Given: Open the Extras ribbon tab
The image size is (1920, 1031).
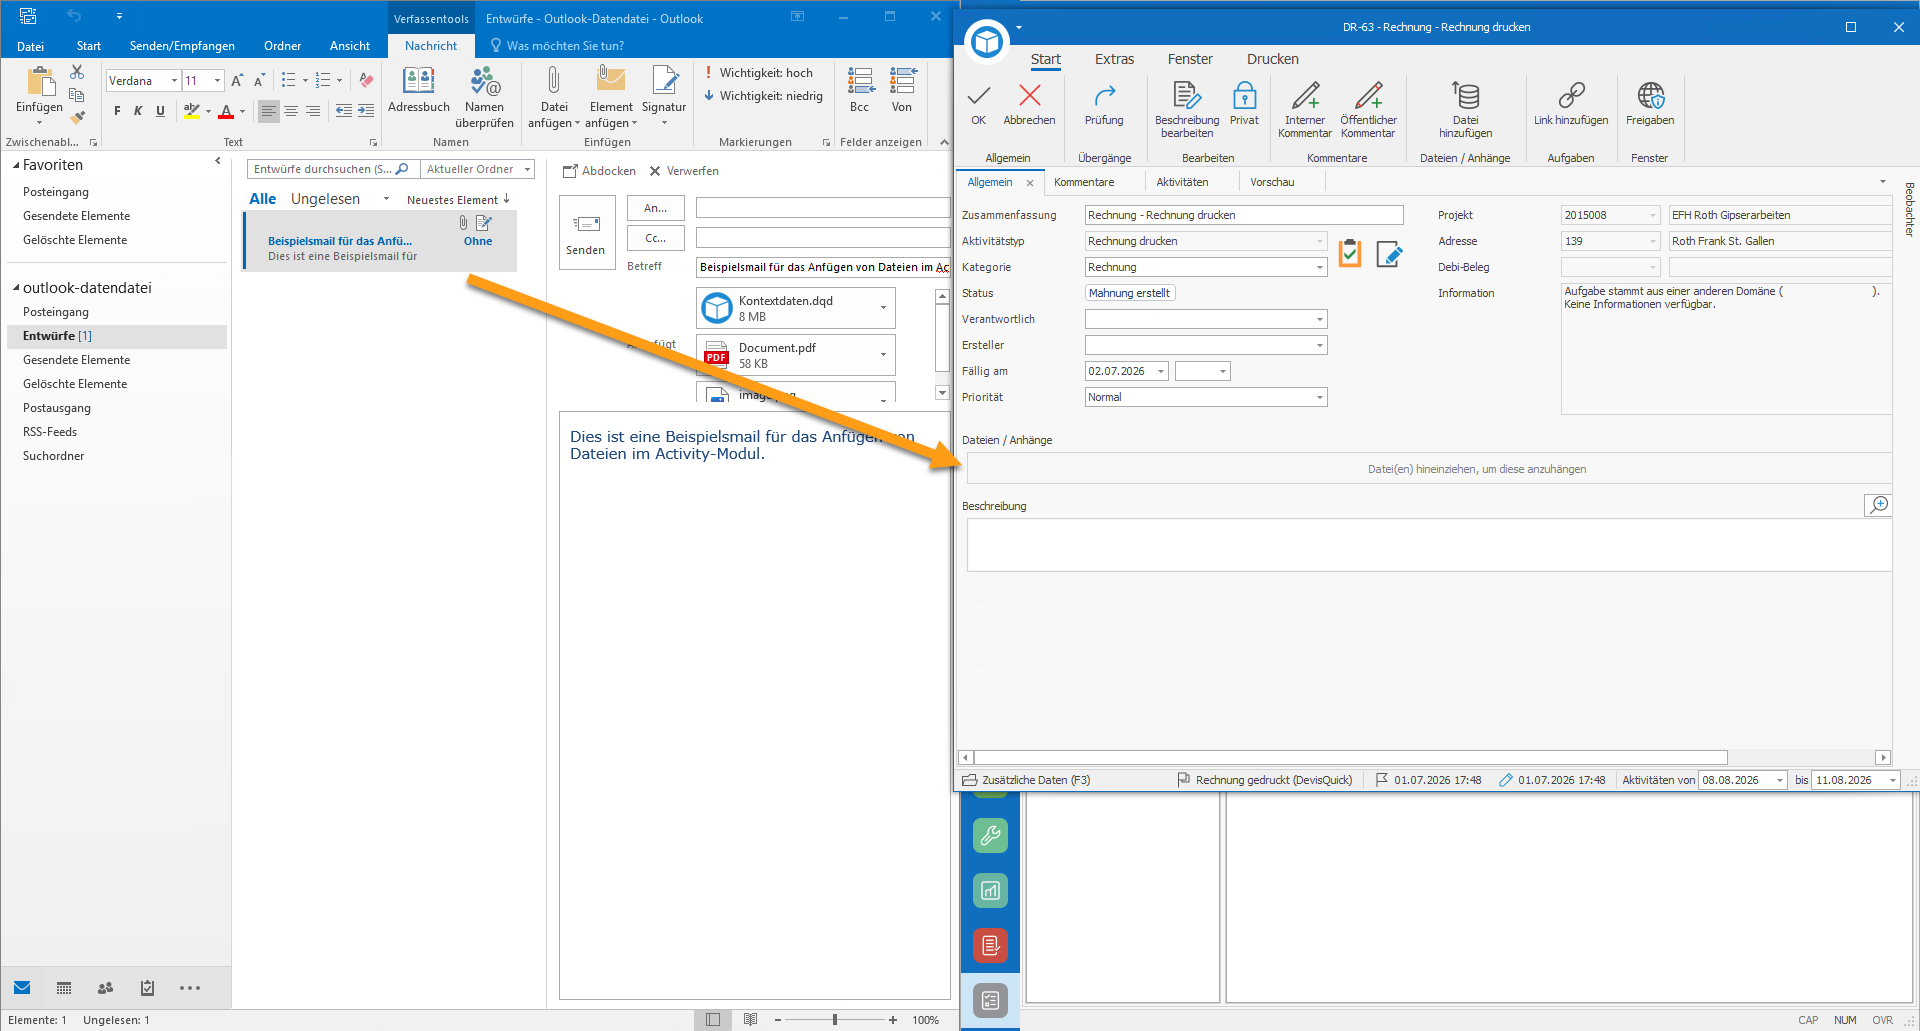Looking at the screenshot, I should click(x=1114, y=59).
